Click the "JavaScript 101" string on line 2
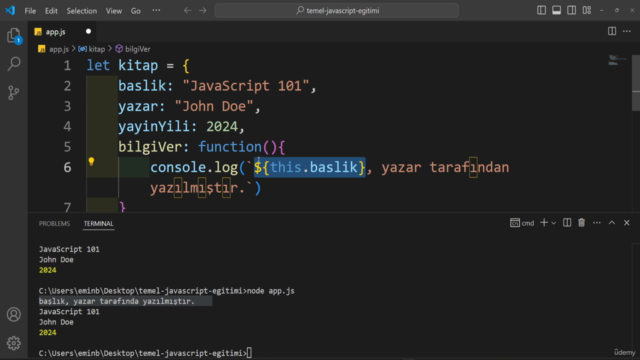Viewport: 640px width, 360px height. coord(246,86)
